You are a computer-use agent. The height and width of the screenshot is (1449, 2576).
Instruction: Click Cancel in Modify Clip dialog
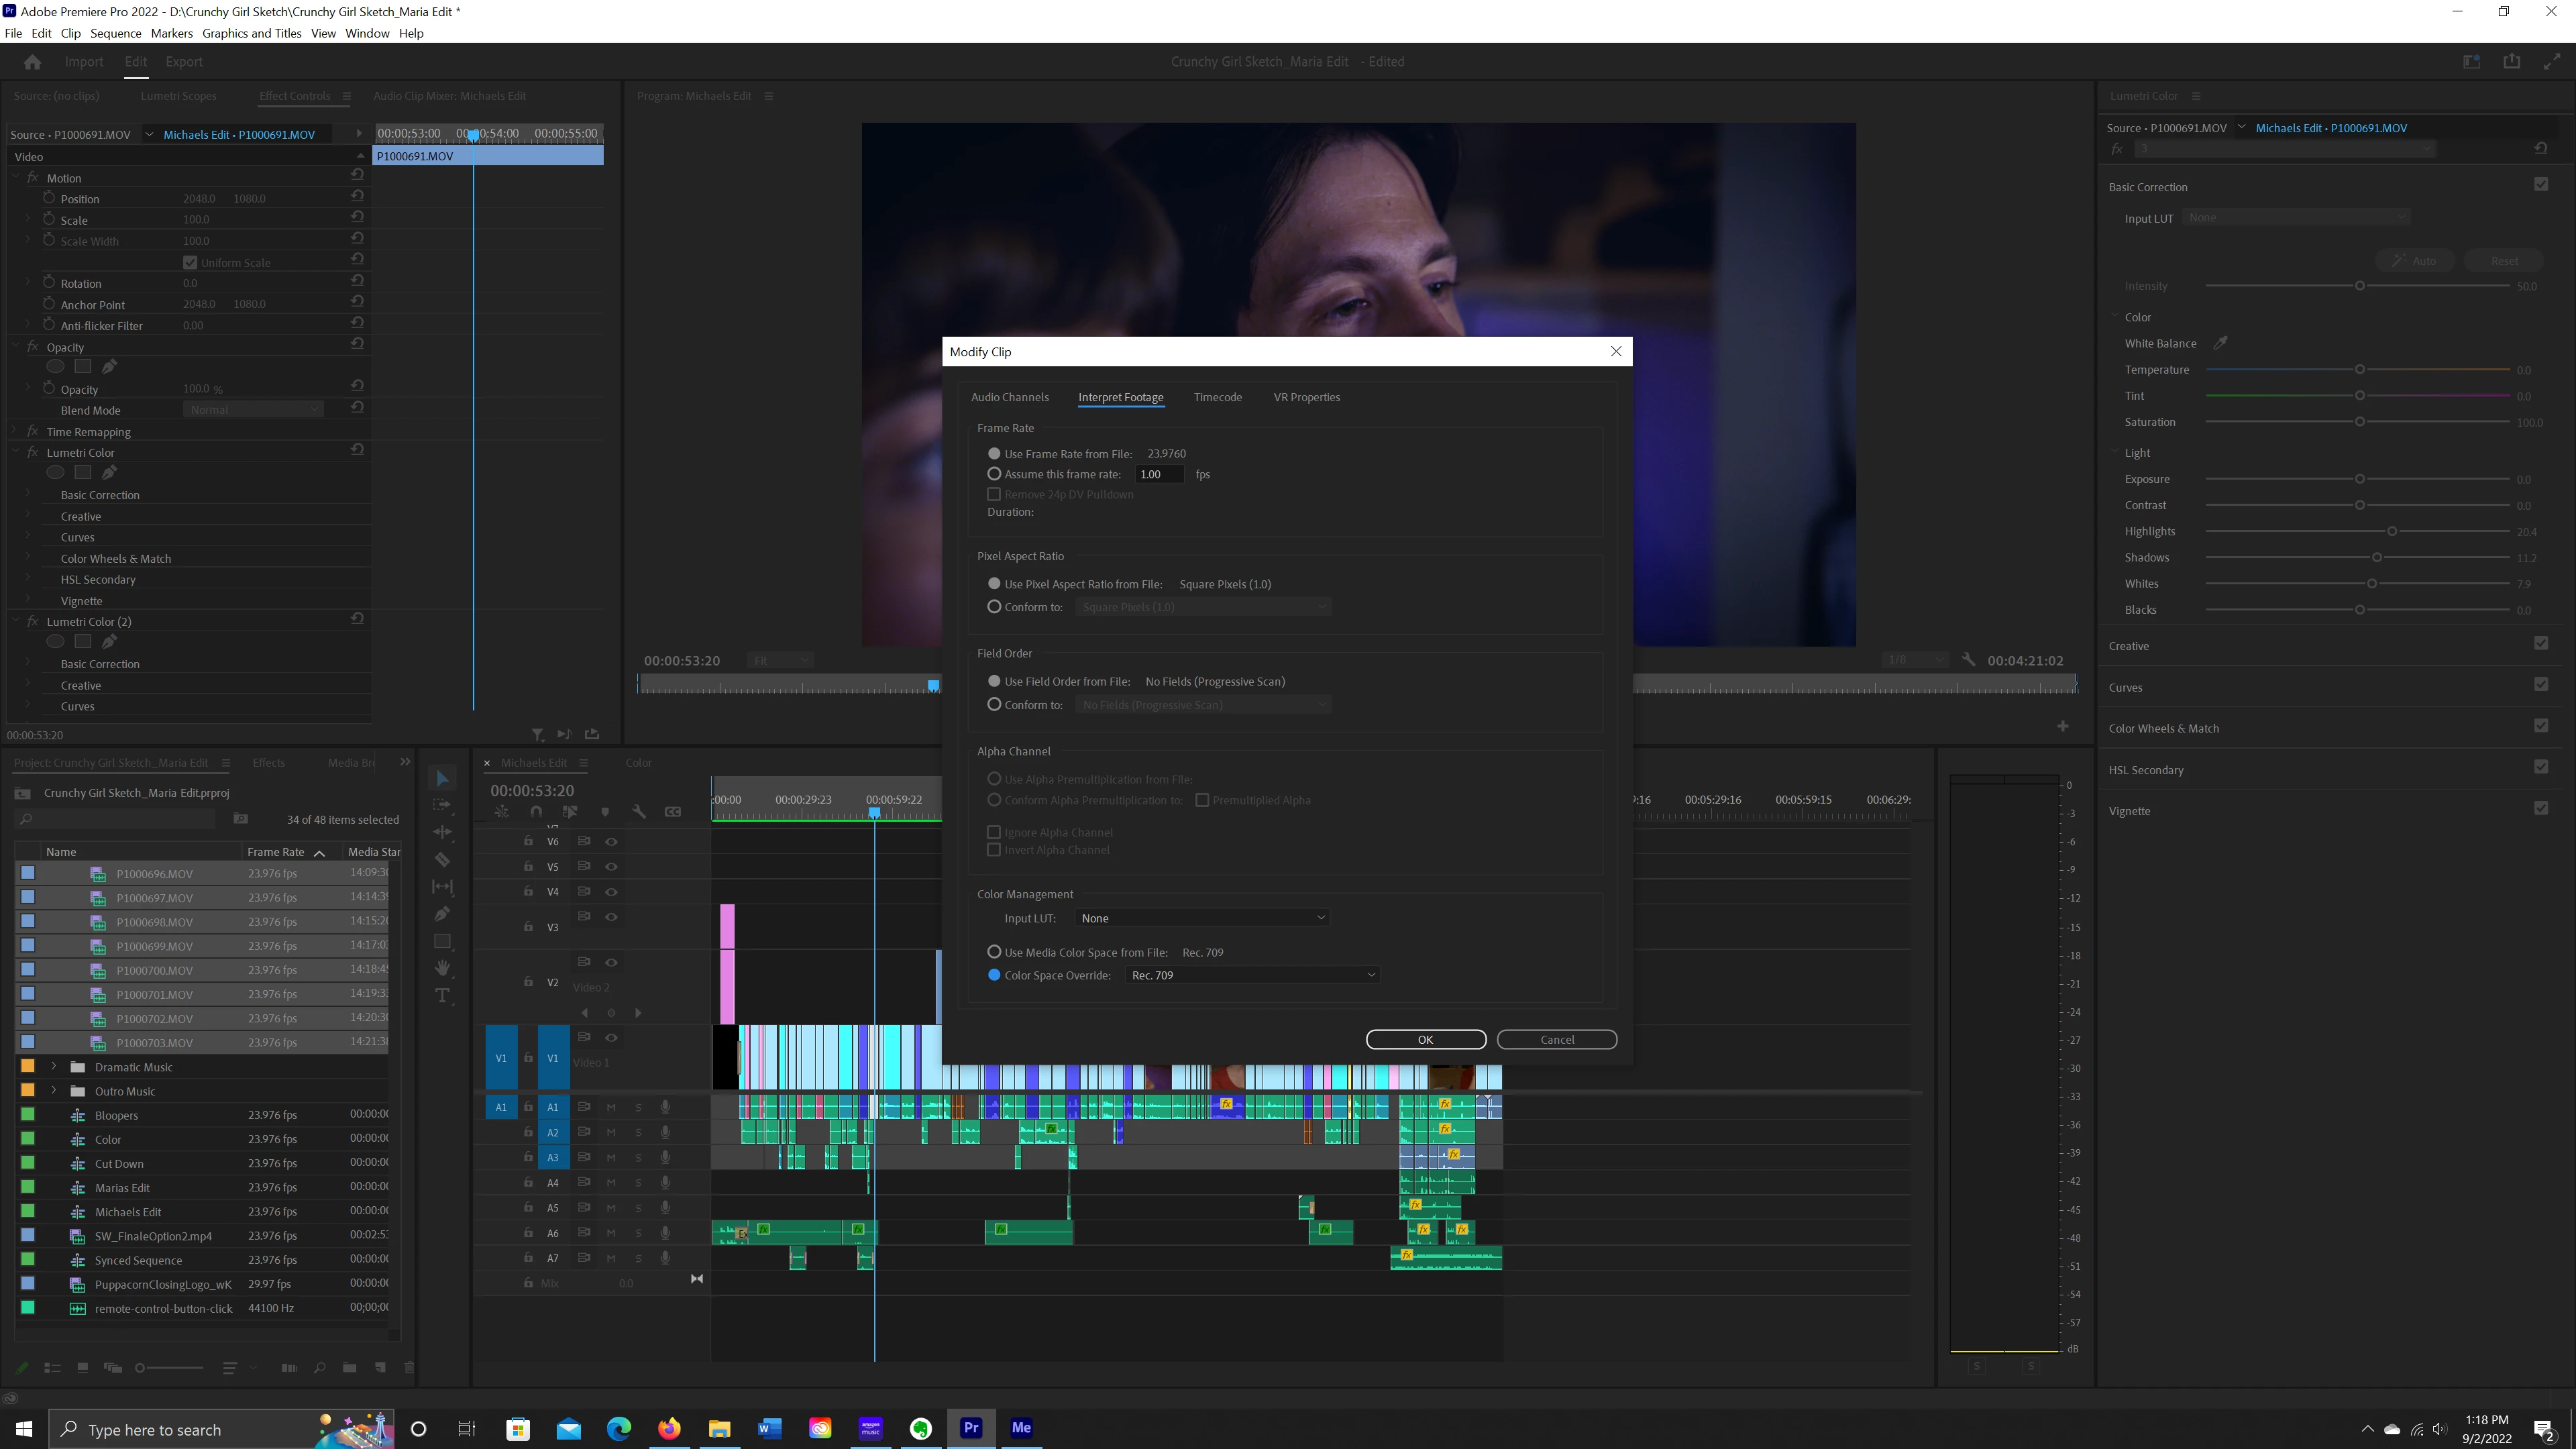pyautogui.click(x=1556, y=1040)
